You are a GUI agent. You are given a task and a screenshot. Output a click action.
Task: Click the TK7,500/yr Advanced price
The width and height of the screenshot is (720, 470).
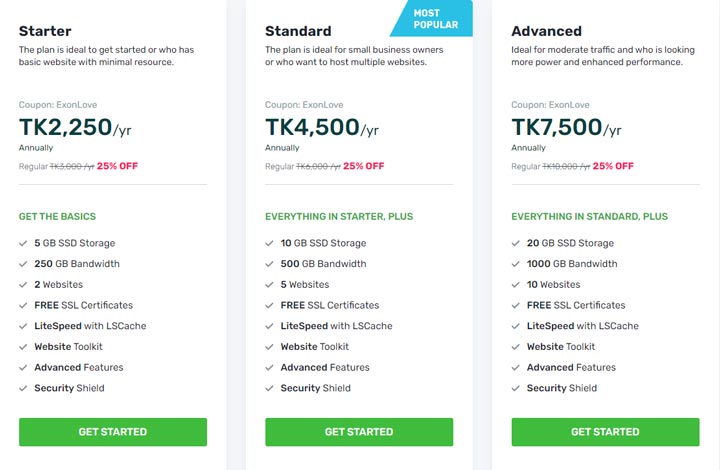[x=566, y=127]
